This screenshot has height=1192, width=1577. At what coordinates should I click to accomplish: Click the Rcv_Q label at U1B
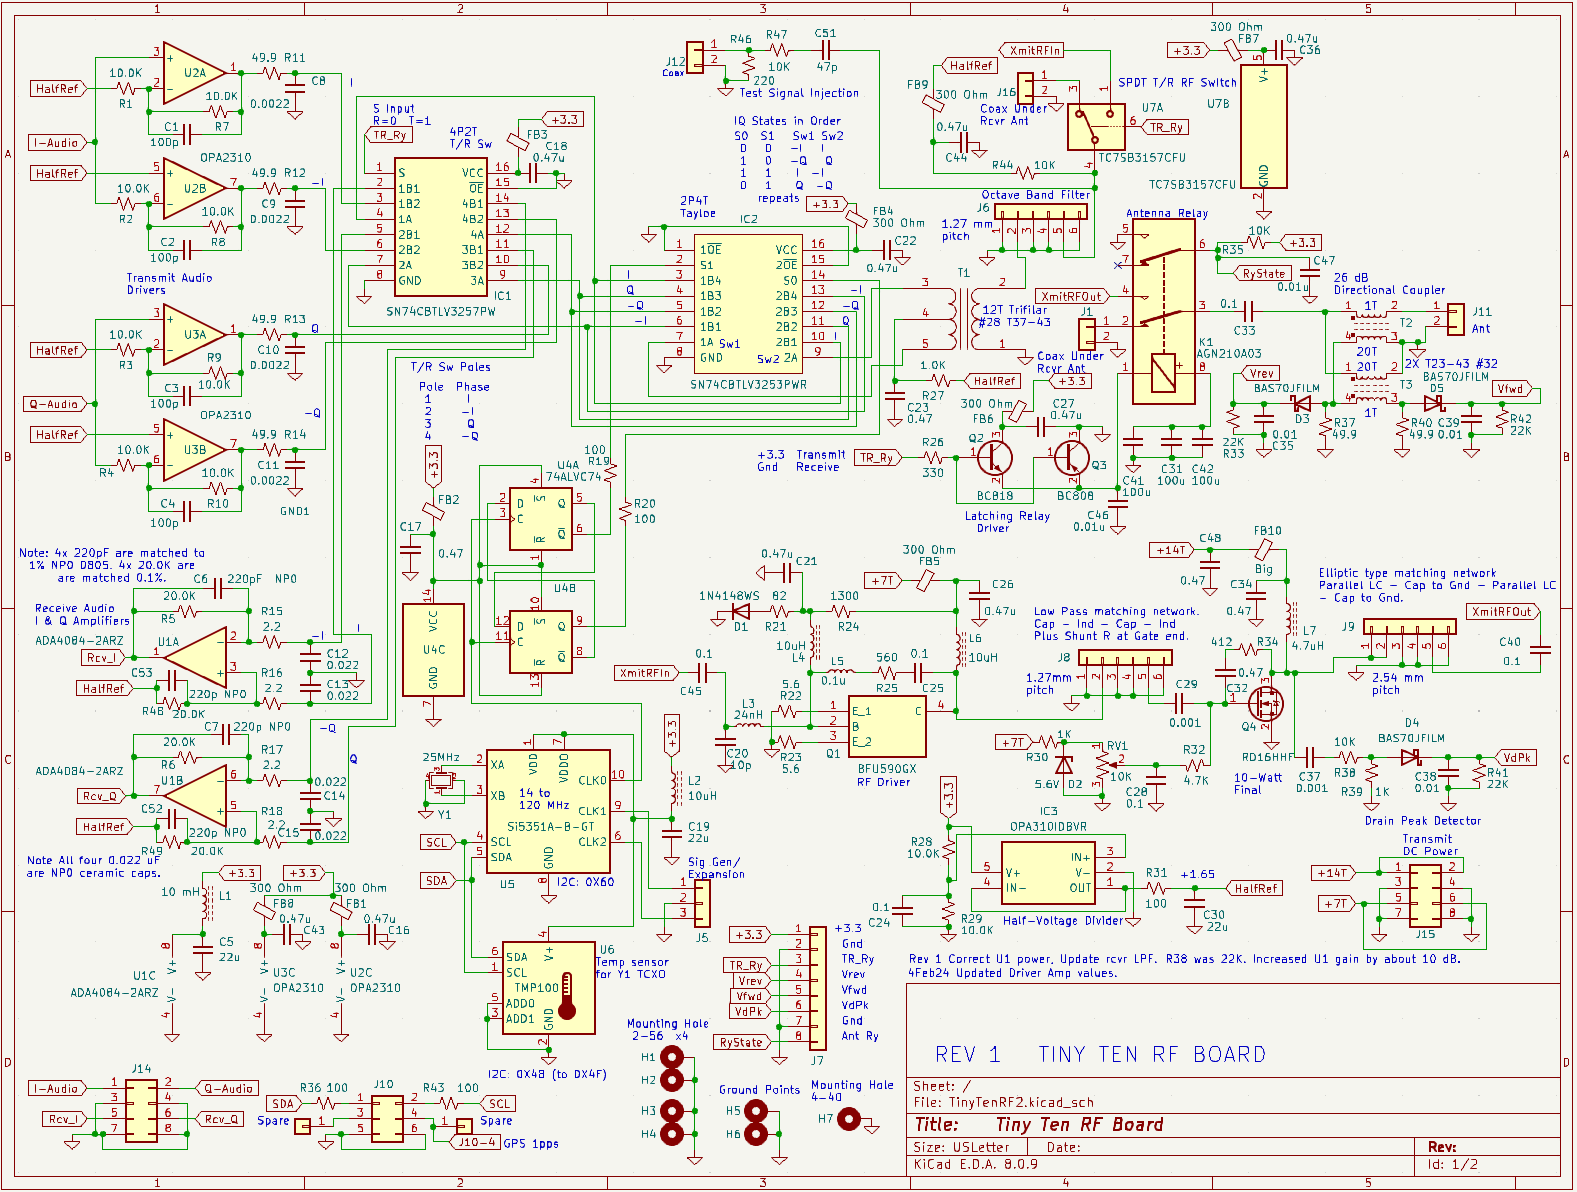pos(102,796)
